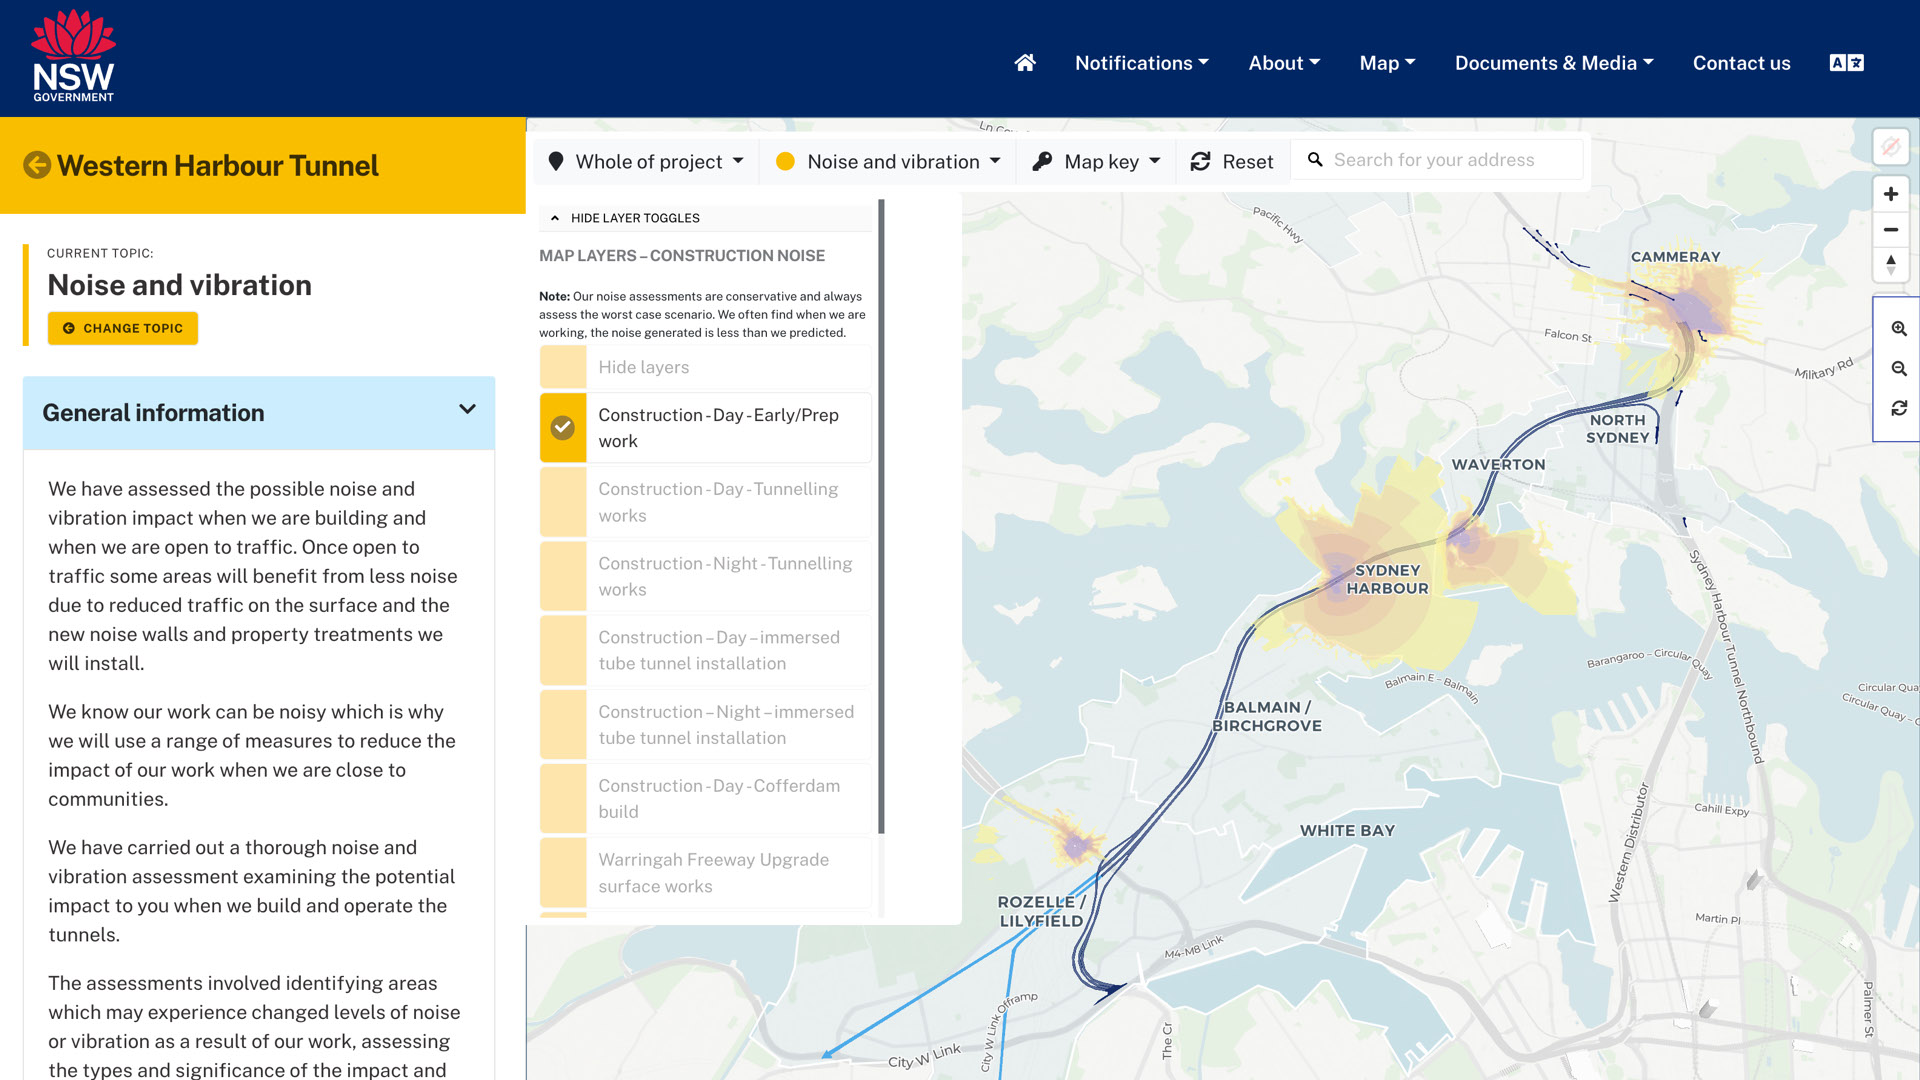The width and height of the screenshot is (1920, 1080).
Task: Click the refresh icon on the right side panel
Action: pos(1898,409)
